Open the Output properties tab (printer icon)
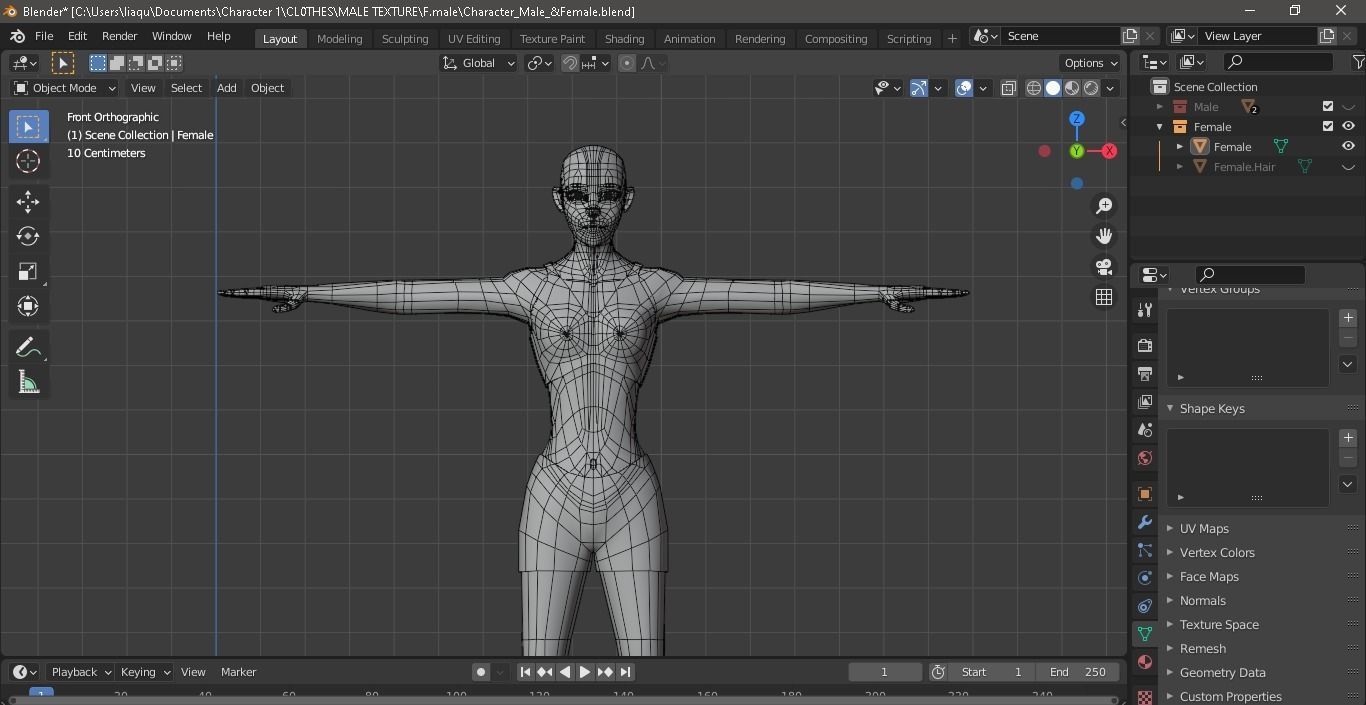 [x=1145, y=373]
